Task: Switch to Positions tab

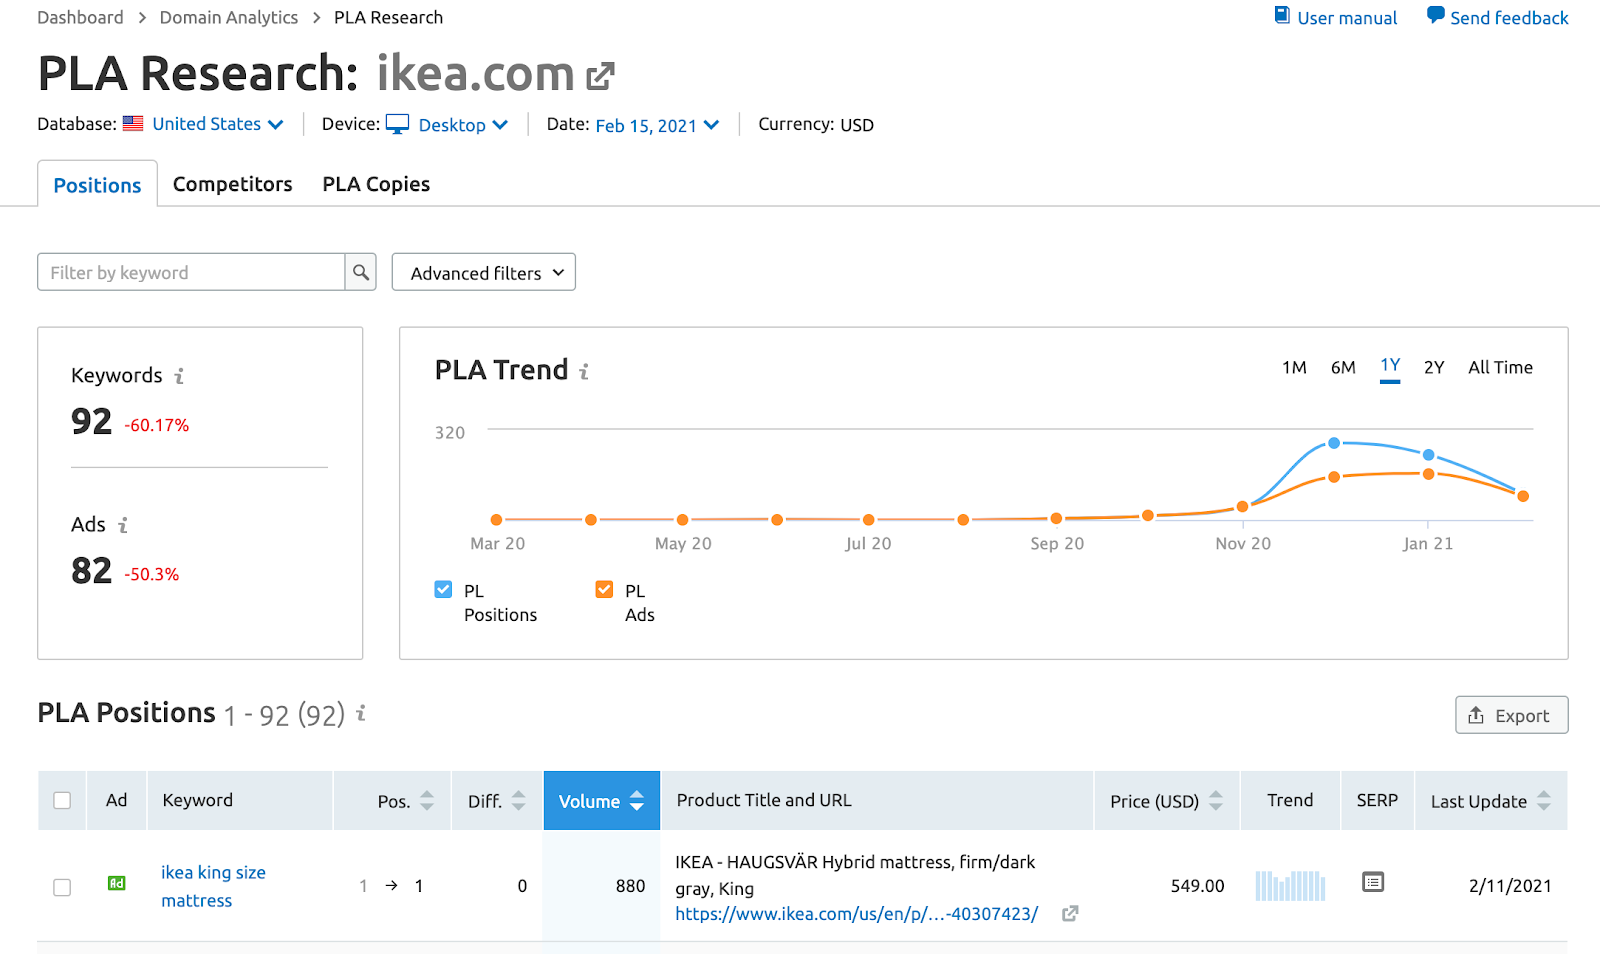Action: coord(97,185)
